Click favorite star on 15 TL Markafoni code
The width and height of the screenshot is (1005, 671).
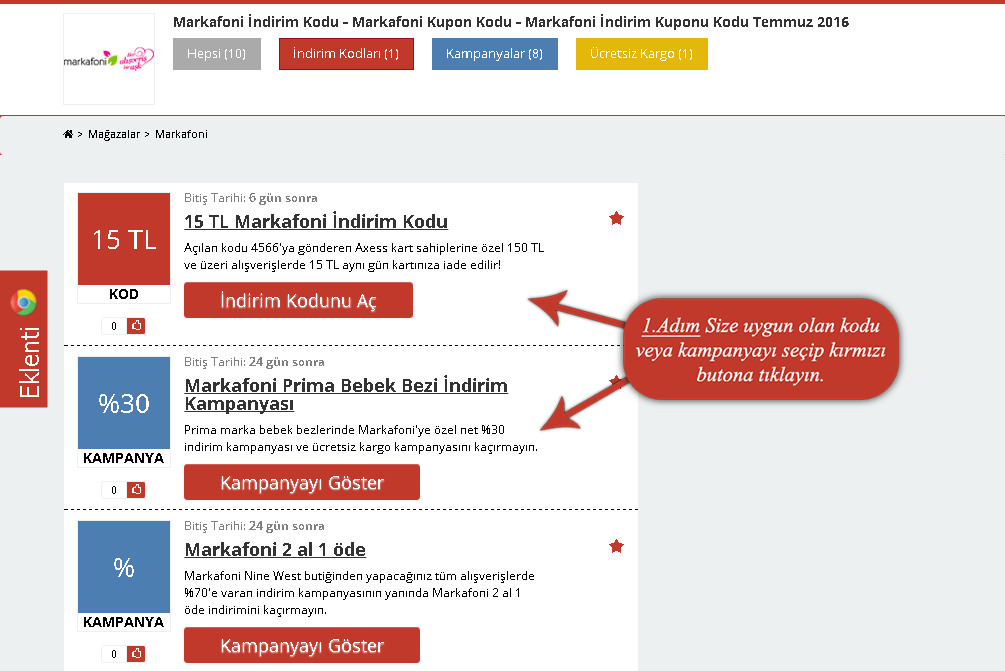click(x=617, y=219)
